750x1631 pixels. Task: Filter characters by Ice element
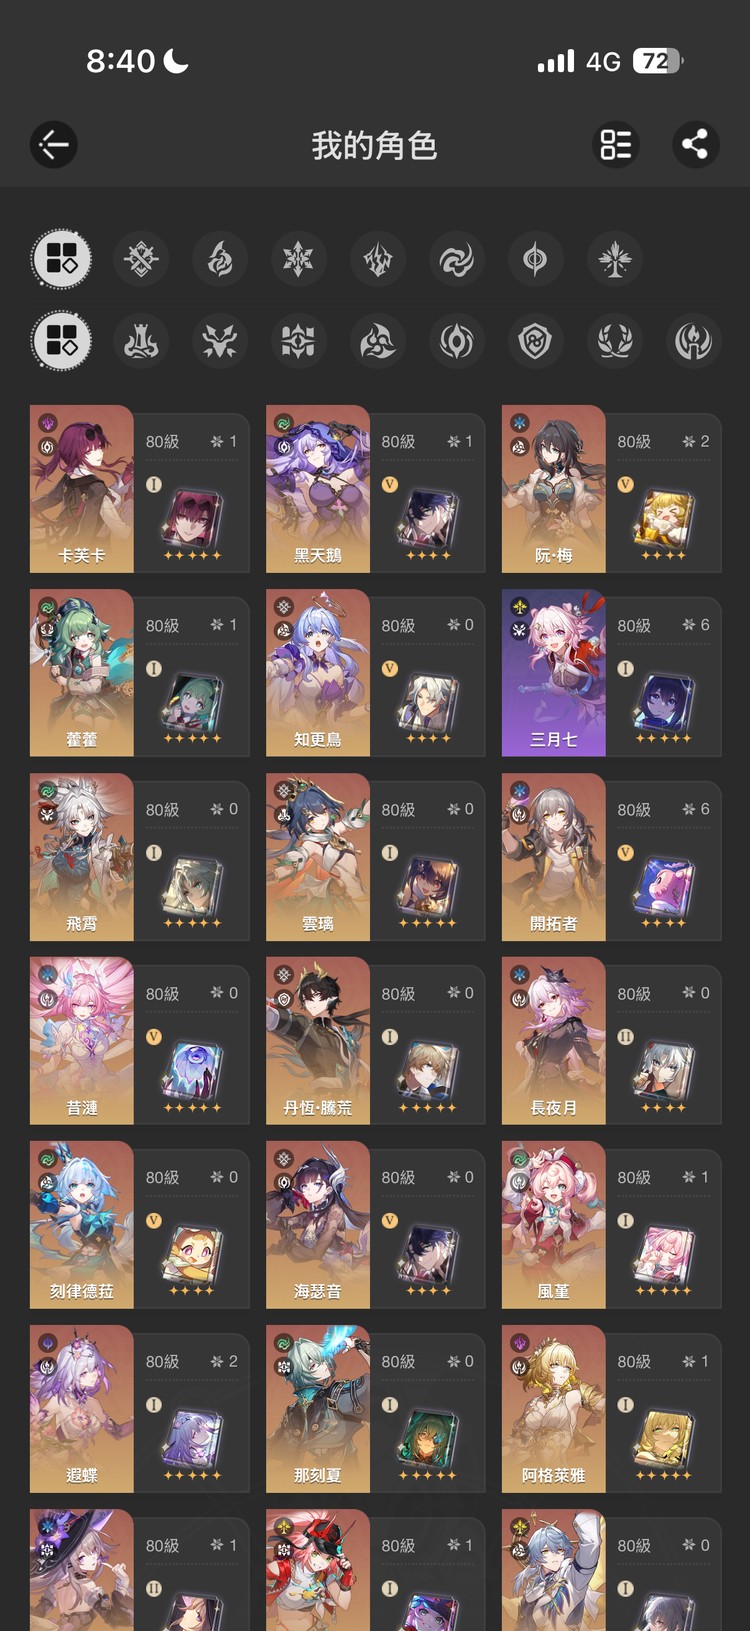[x=298, y=260]
